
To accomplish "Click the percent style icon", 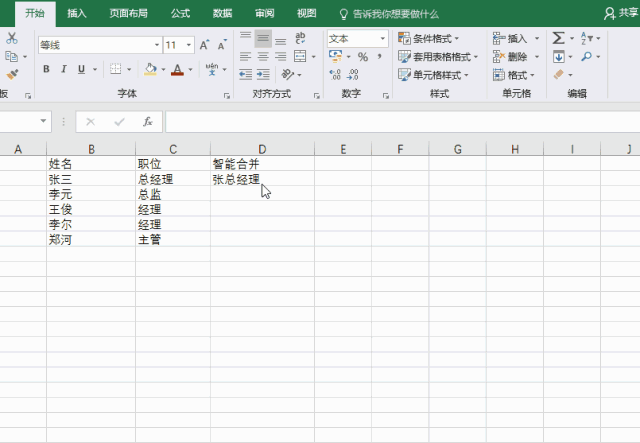I will pyautogui.click(x=362, y=57).
